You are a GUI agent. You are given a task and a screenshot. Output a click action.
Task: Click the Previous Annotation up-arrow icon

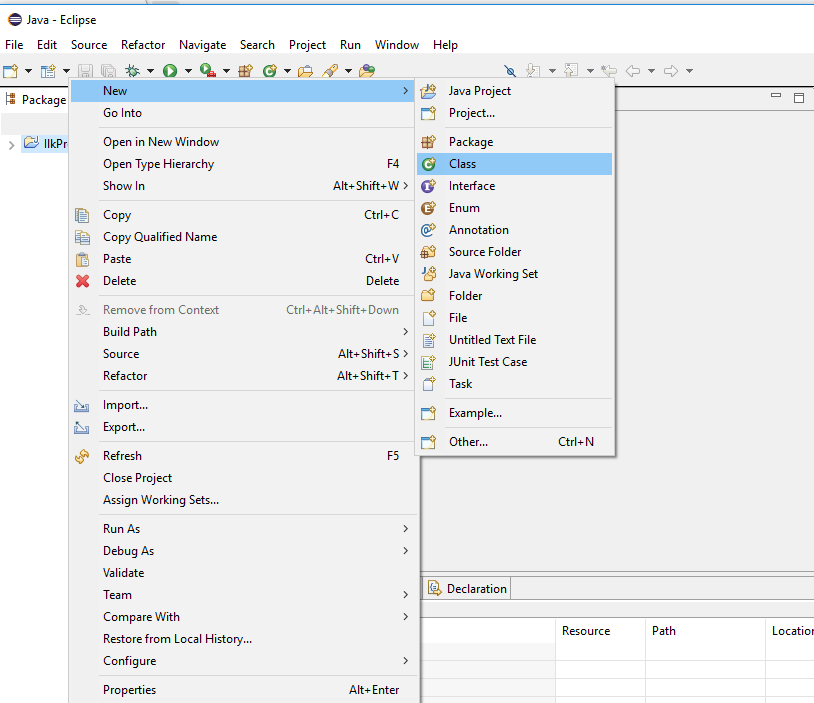click(571, 71)
